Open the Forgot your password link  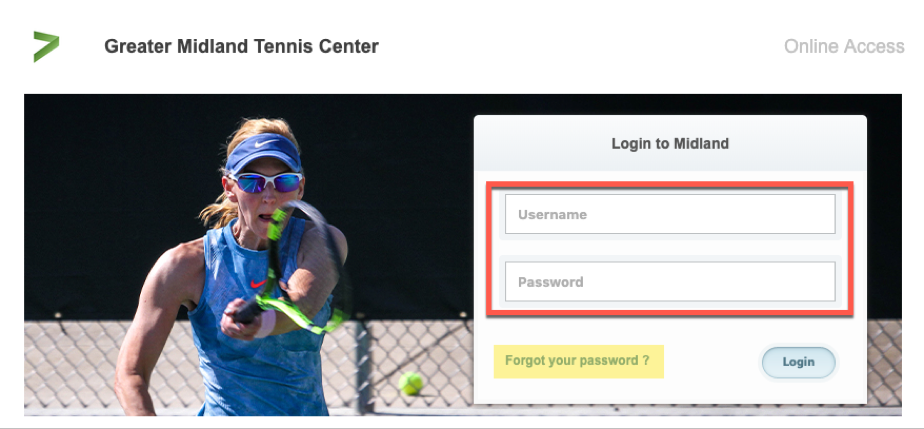pyautogui.click(x=578, y=360)
